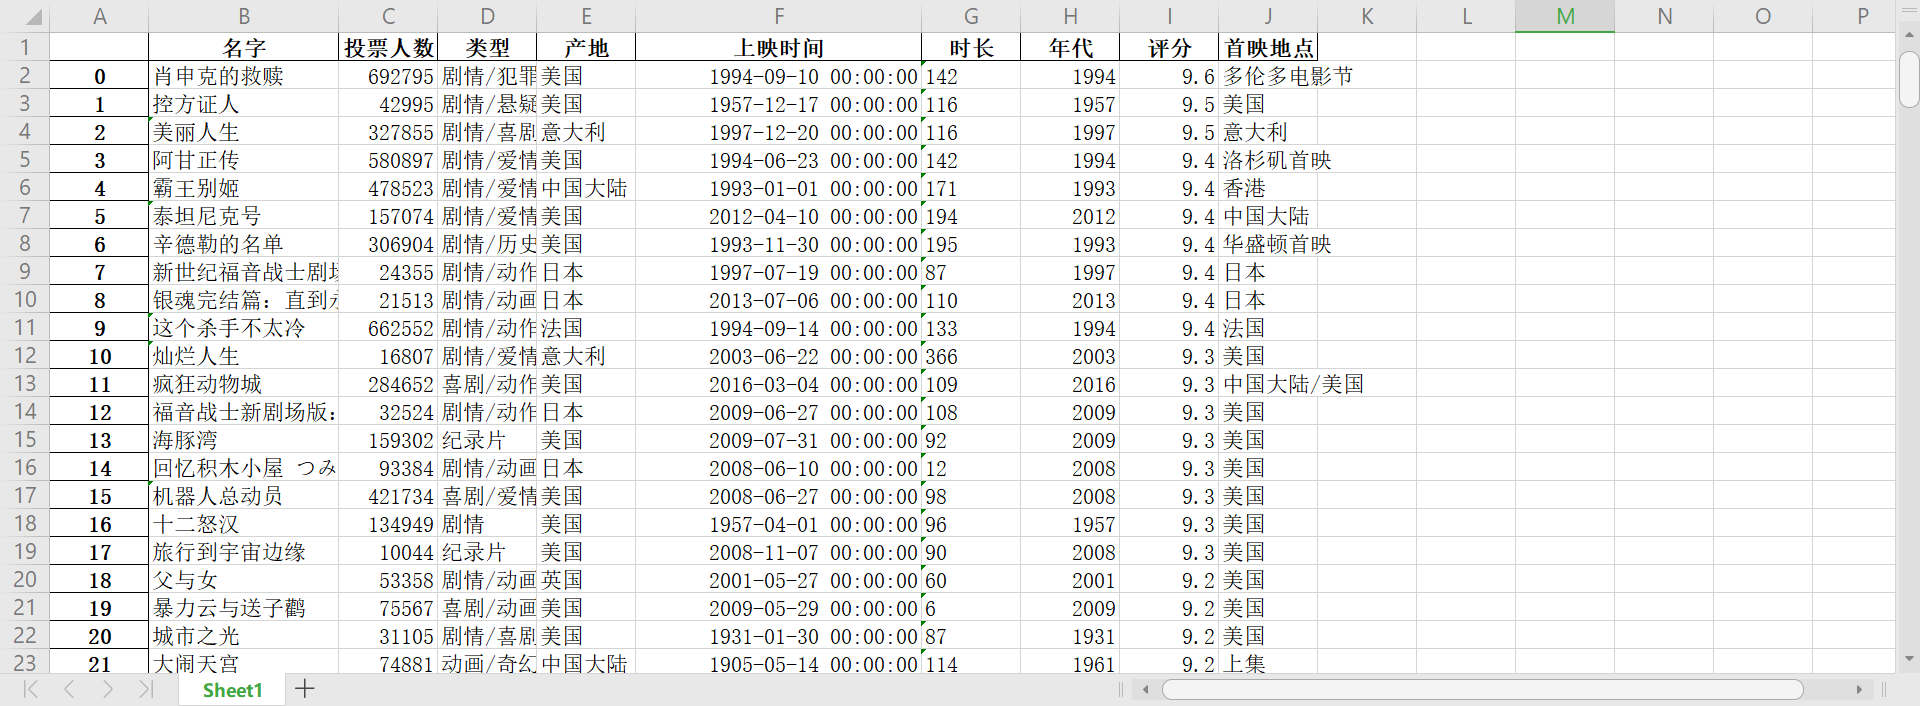The height and width of the screenshot is (706, 1920).
Task: Select cell 控方证人
Action: click(244, 104)
